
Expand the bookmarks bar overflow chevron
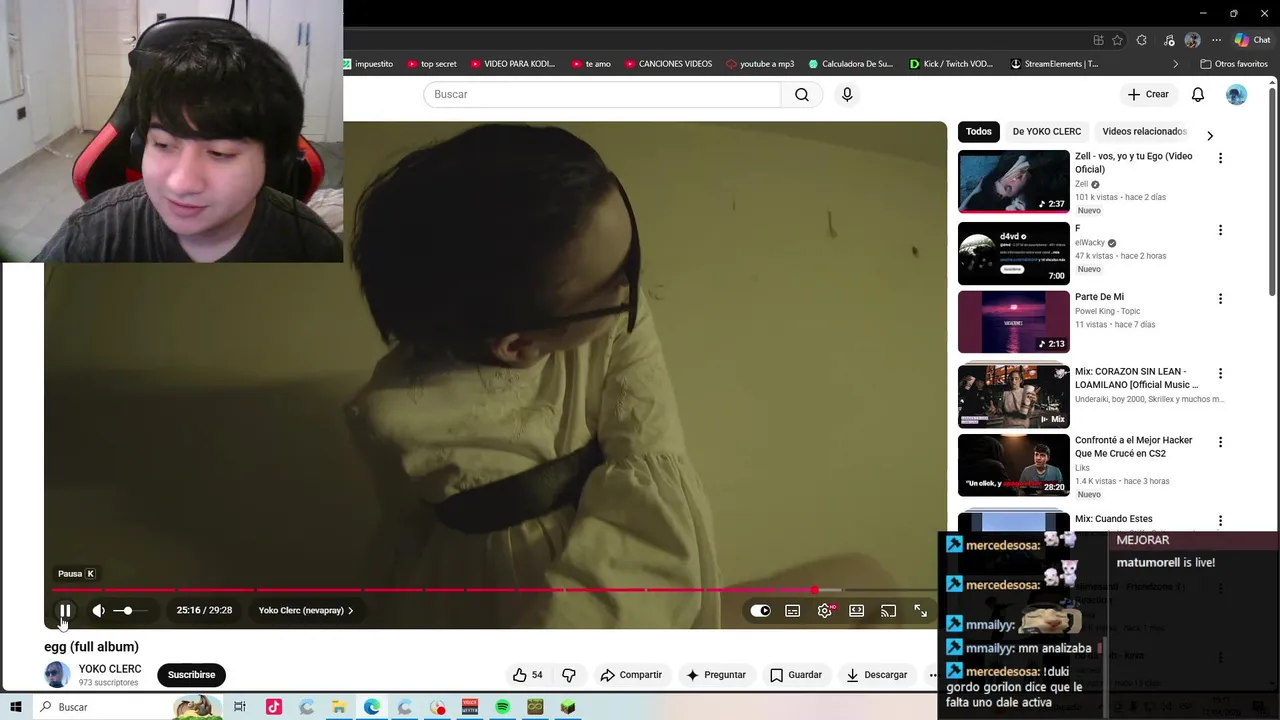[1175, 64]
